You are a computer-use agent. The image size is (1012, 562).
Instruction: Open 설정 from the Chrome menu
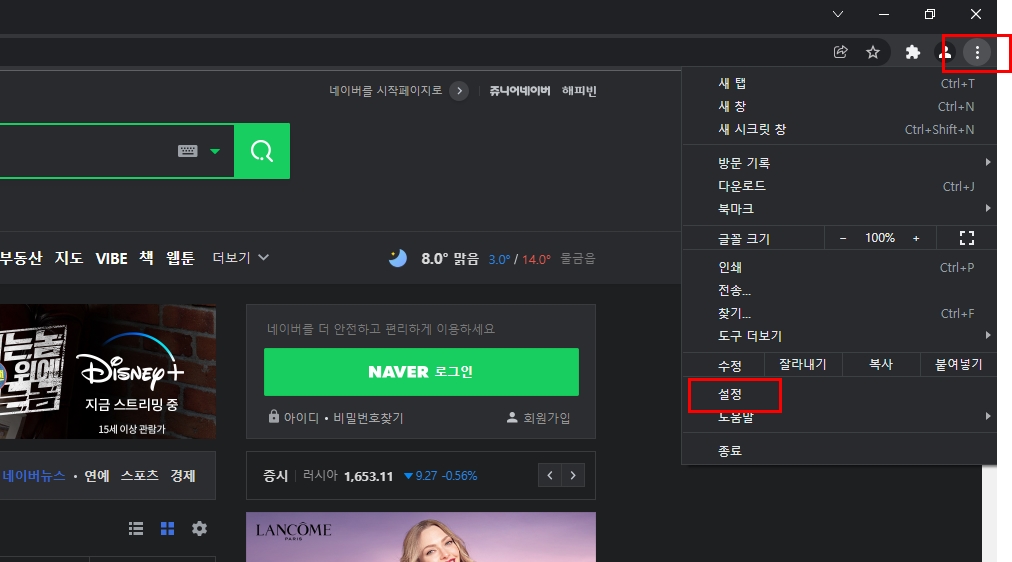[839, 394]
